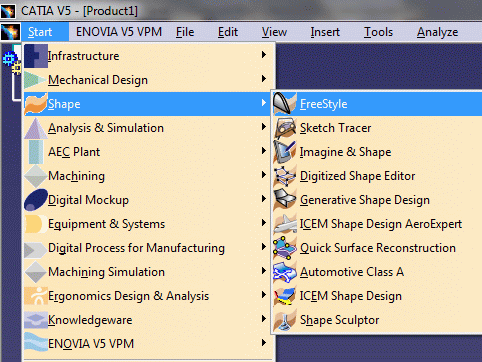482x362 pixels.
Task: Select Automotive Class A label
Action: (x=352, y=272)
